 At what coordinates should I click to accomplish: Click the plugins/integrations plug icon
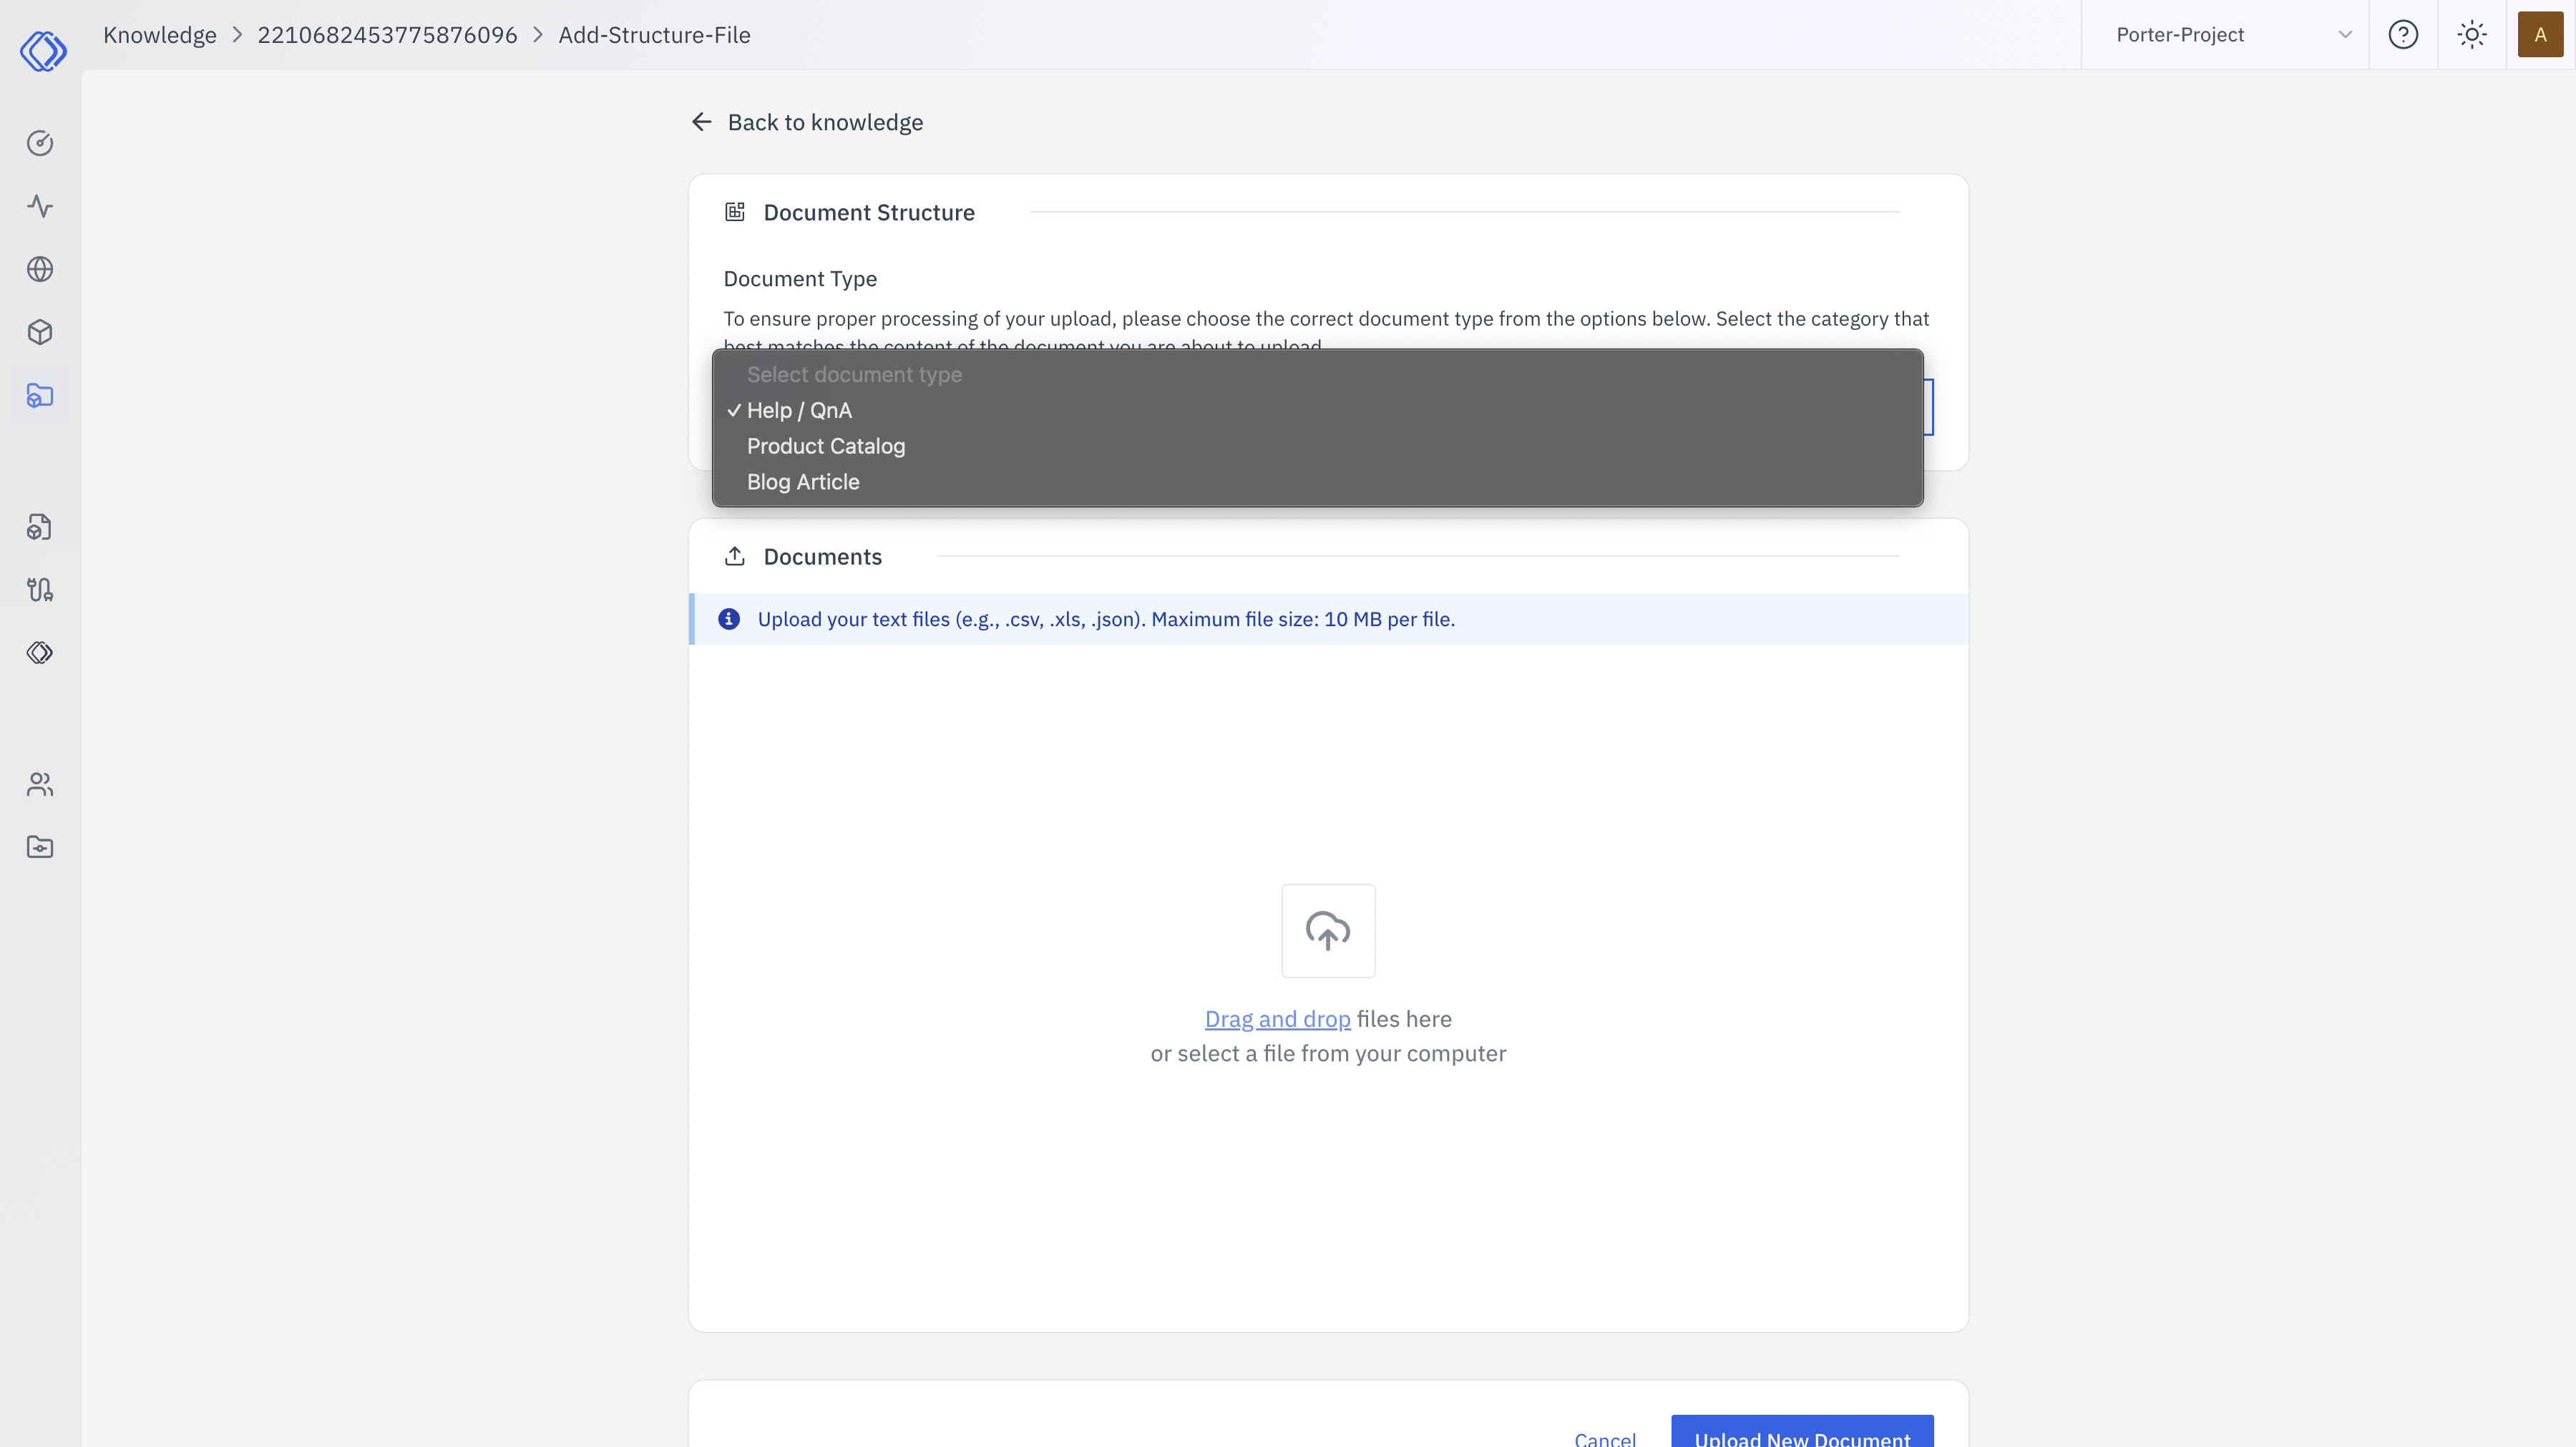click(40, 589)
